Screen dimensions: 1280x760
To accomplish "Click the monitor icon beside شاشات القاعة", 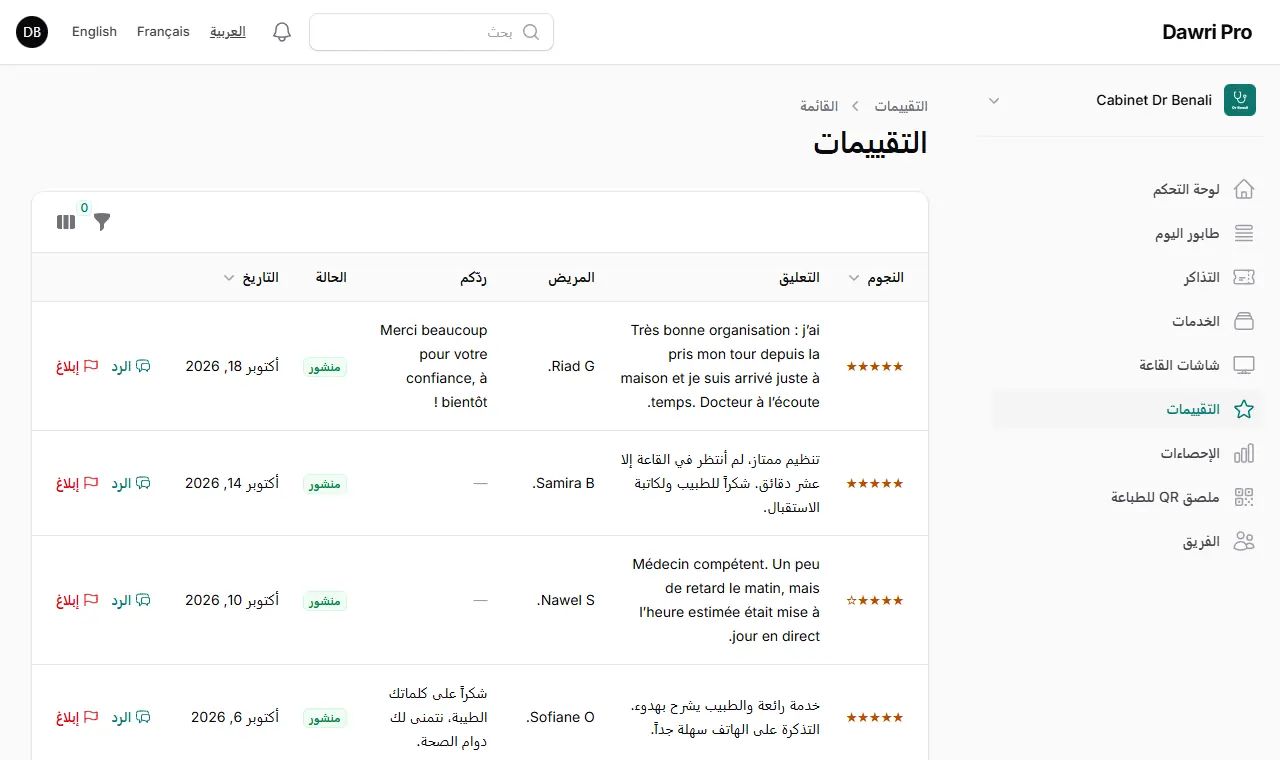I will pos(1244,365).
